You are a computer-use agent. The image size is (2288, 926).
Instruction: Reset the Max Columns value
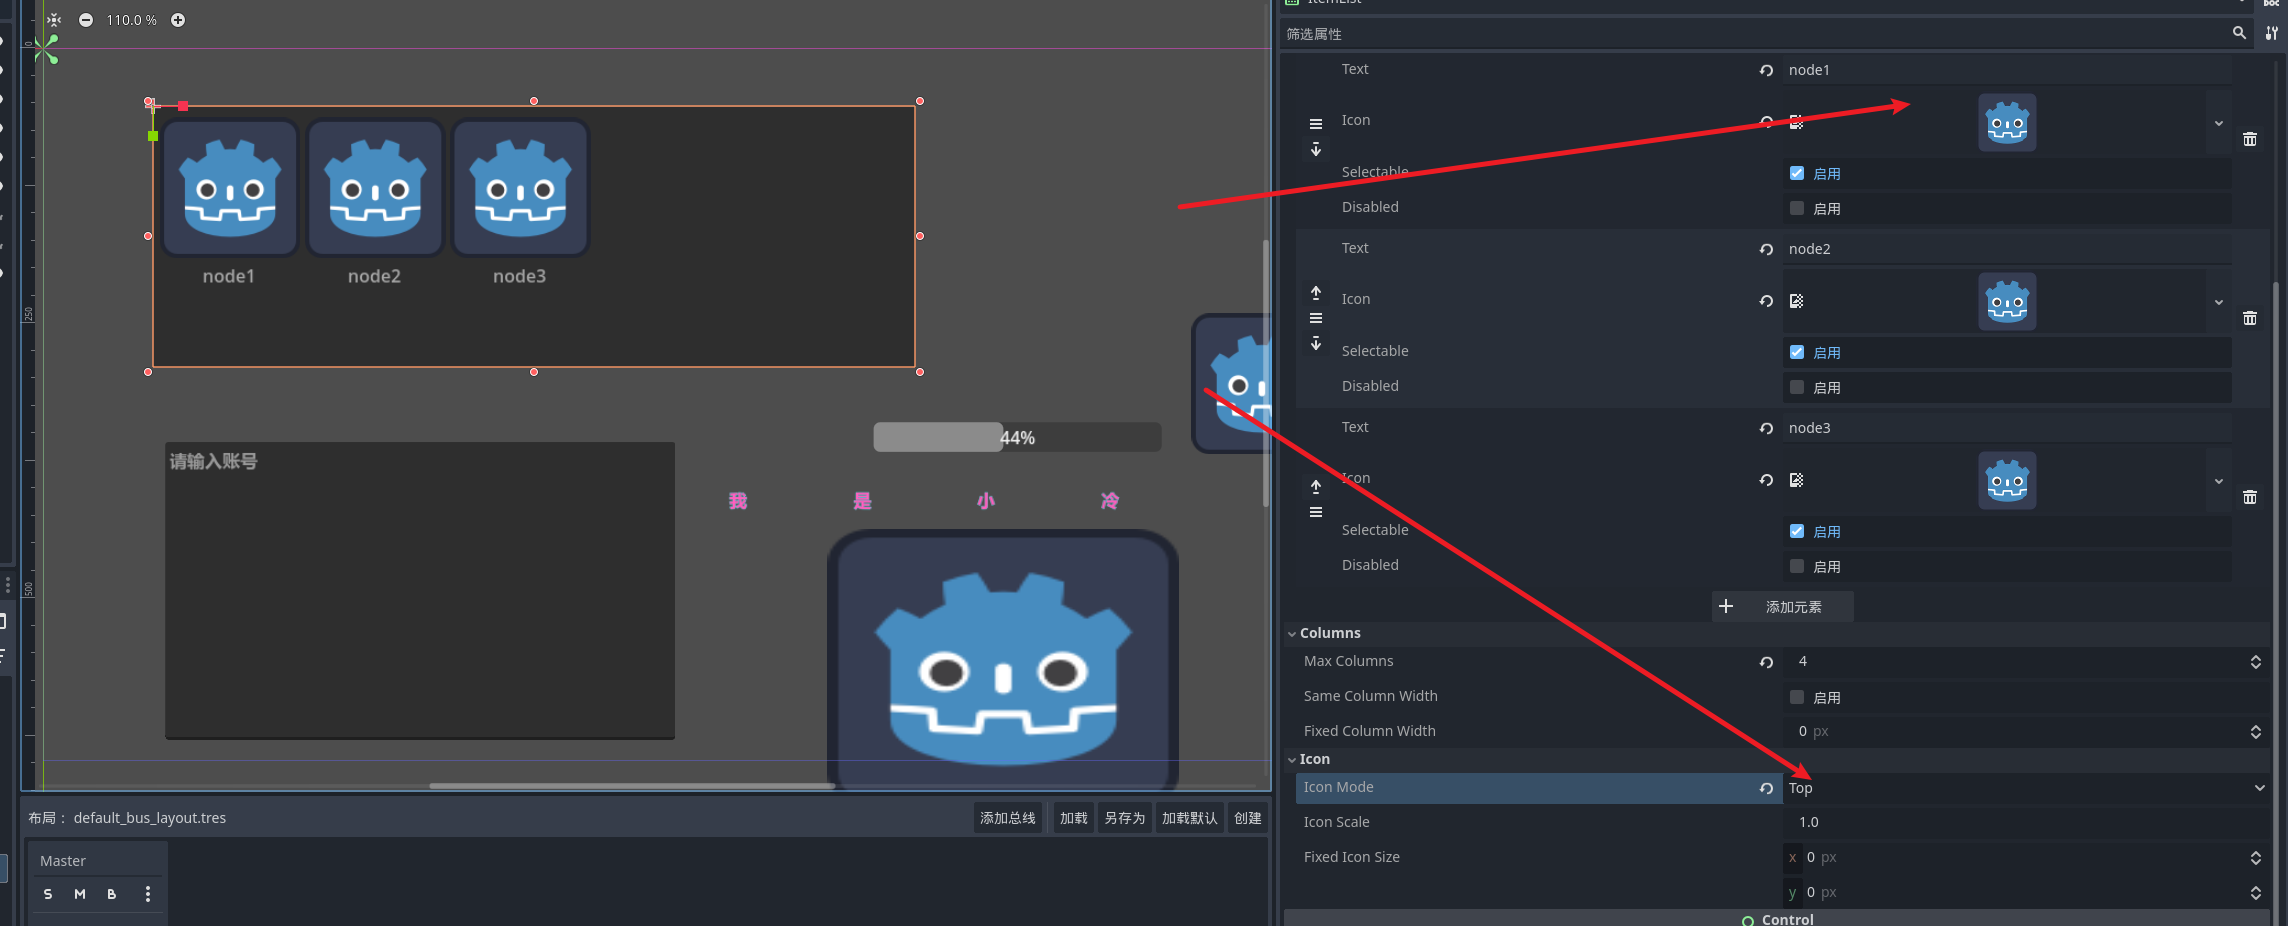point(1766,662)
